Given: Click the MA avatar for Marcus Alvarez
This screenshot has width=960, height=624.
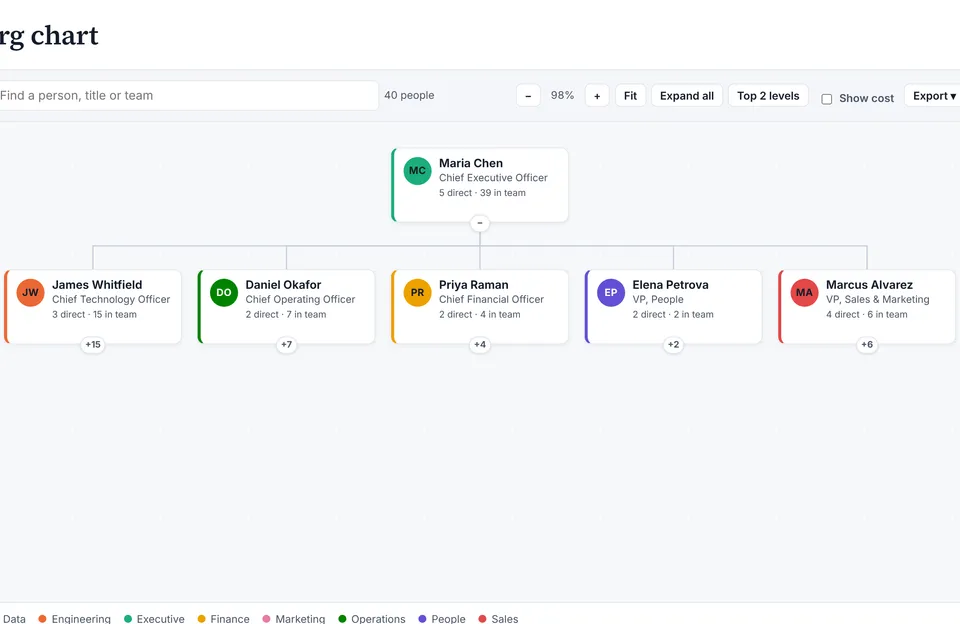Looking at the screenshot, I should pyautogui.click(x=804, y=292).
